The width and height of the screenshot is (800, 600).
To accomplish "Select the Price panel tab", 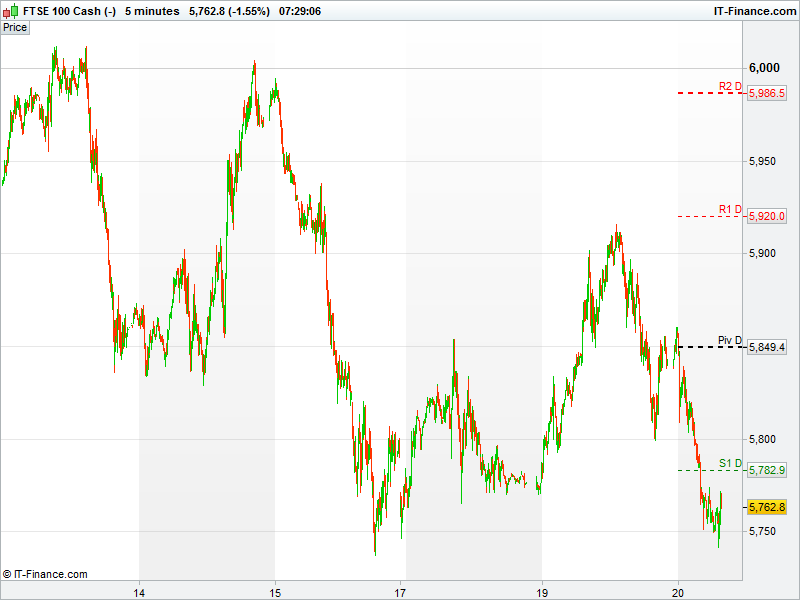I will pos(15,27).
